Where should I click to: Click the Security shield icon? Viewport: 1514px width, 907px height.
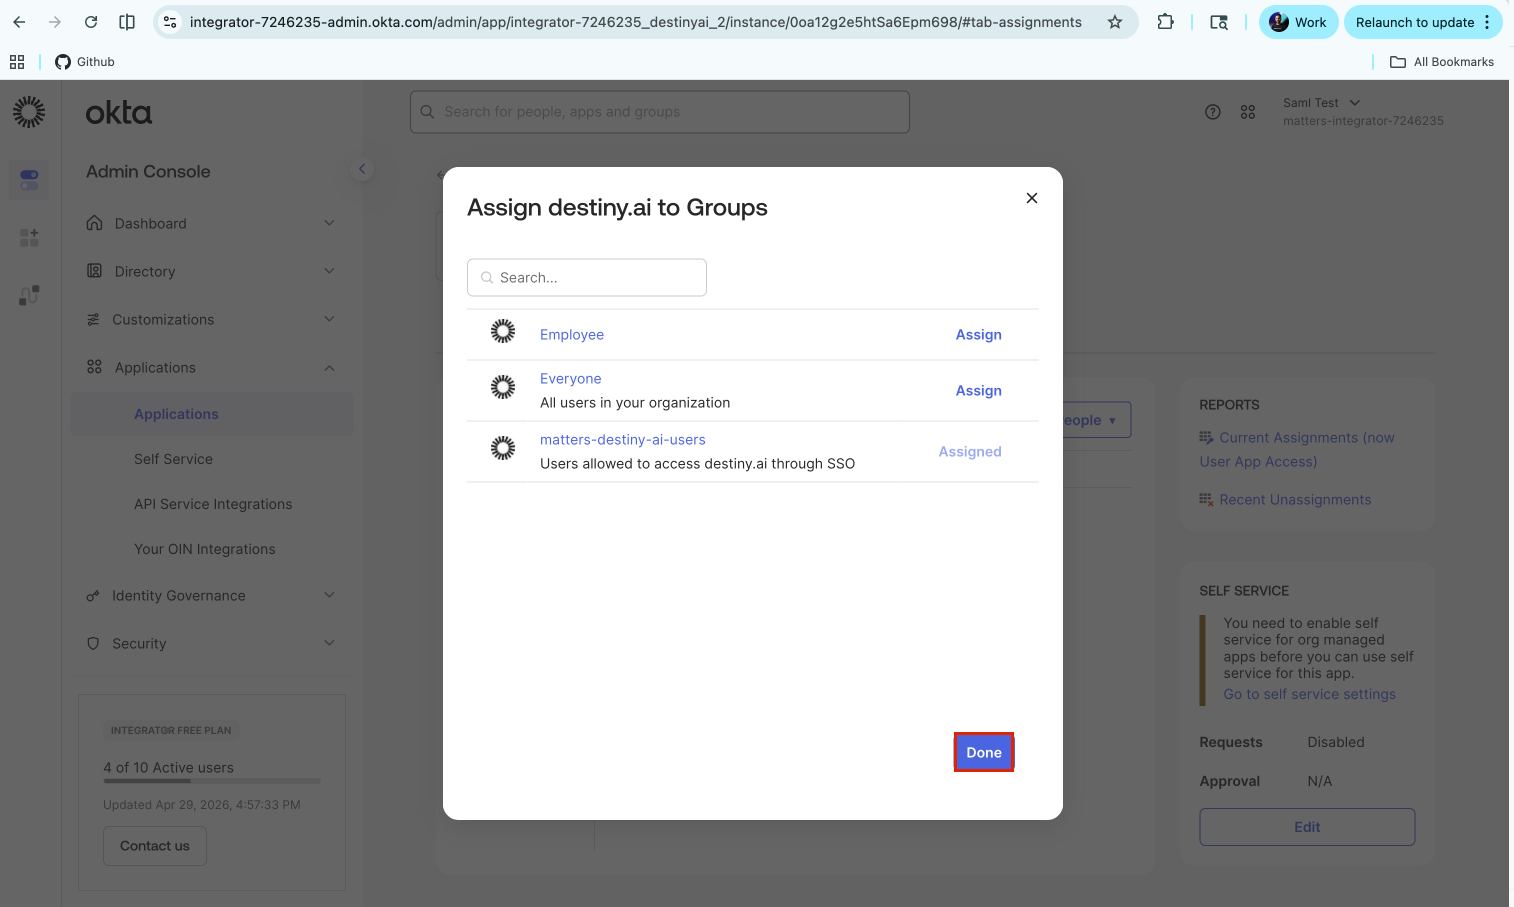pos(93,643)
